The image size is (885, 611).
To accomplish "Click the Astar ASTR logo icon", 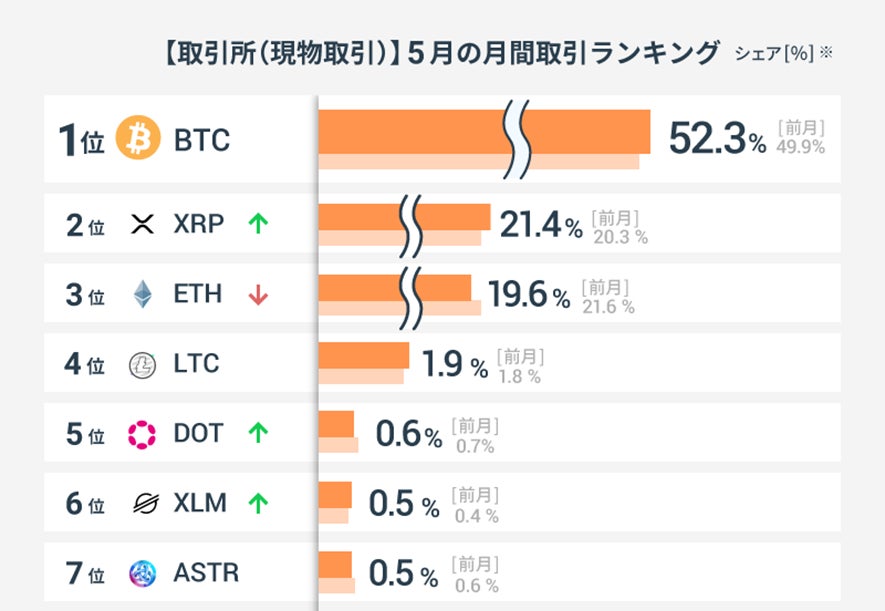I will click(x=143, y=574).
